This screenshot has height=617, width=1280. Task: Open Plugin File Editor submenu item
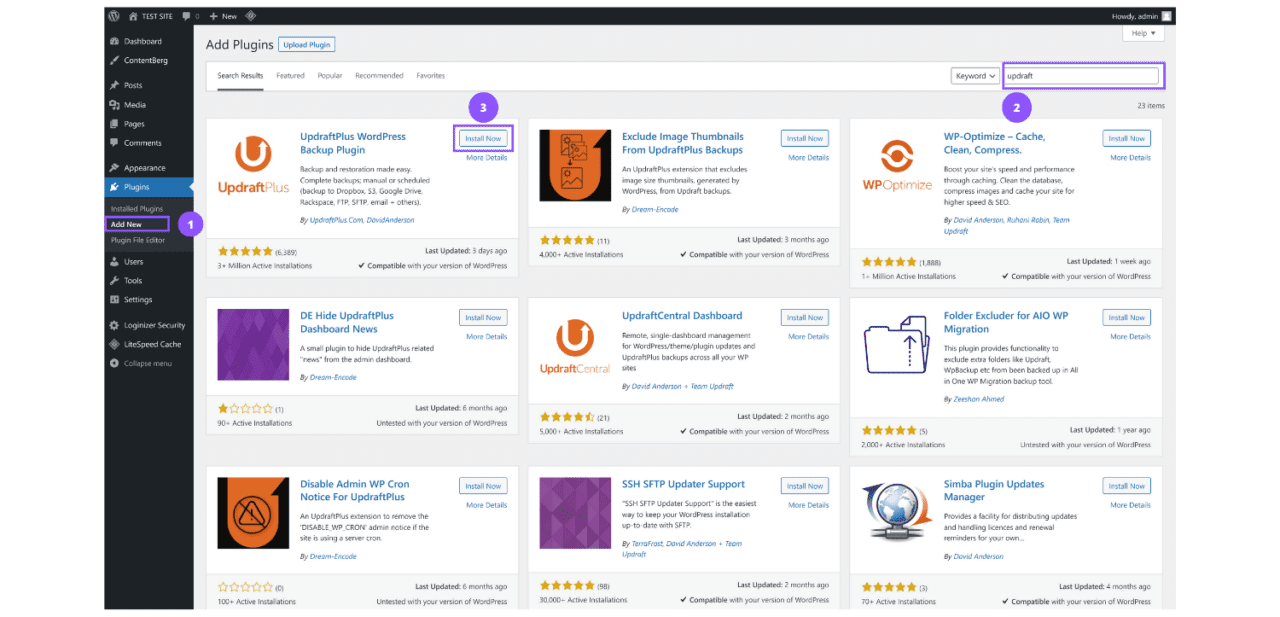pyautogui.click(x=138, y=240)
